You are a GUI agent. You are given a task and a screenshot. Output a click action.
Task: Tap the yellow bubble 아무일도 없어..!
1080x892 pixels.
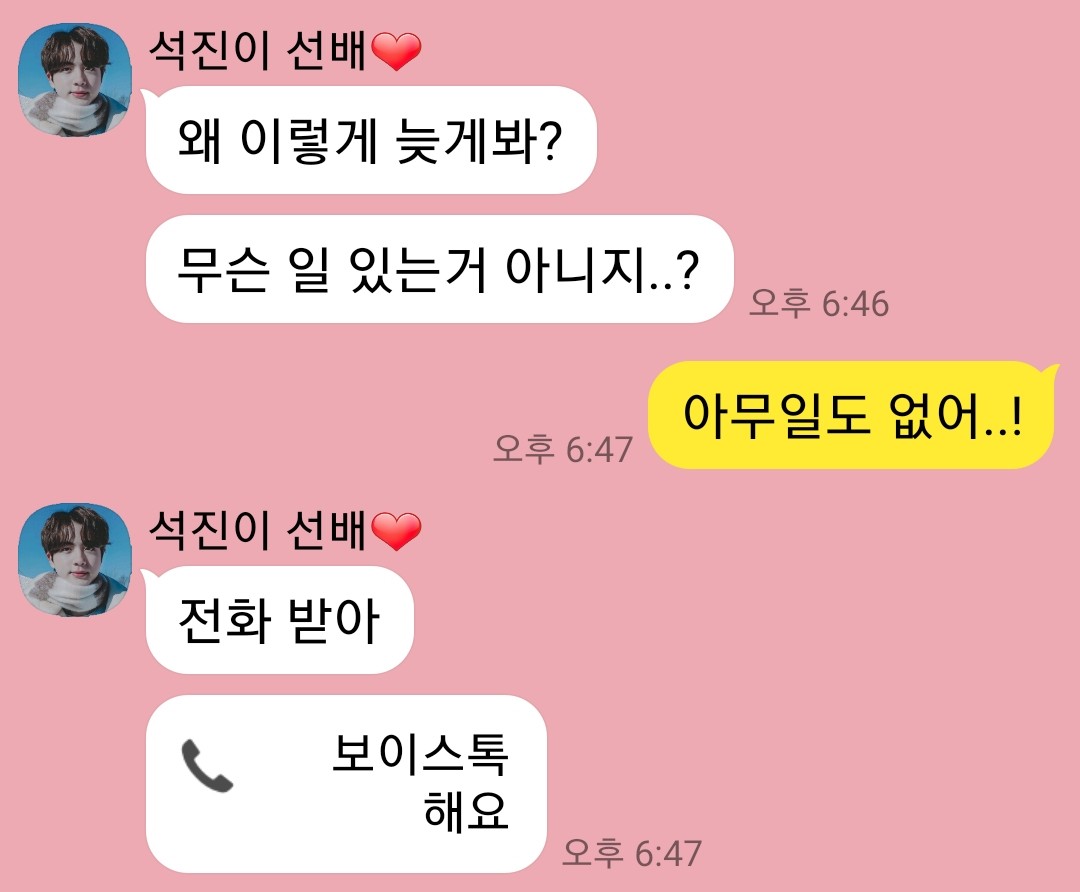(850, 415)
